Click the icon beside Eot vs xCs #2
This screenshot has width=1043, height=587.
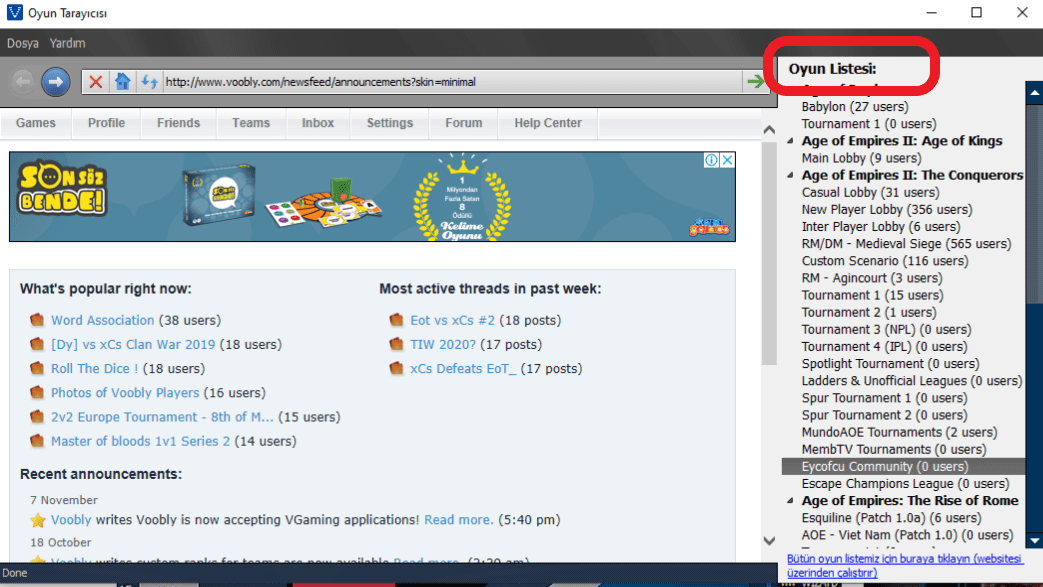pyautogui.click(x=396, y=319)
